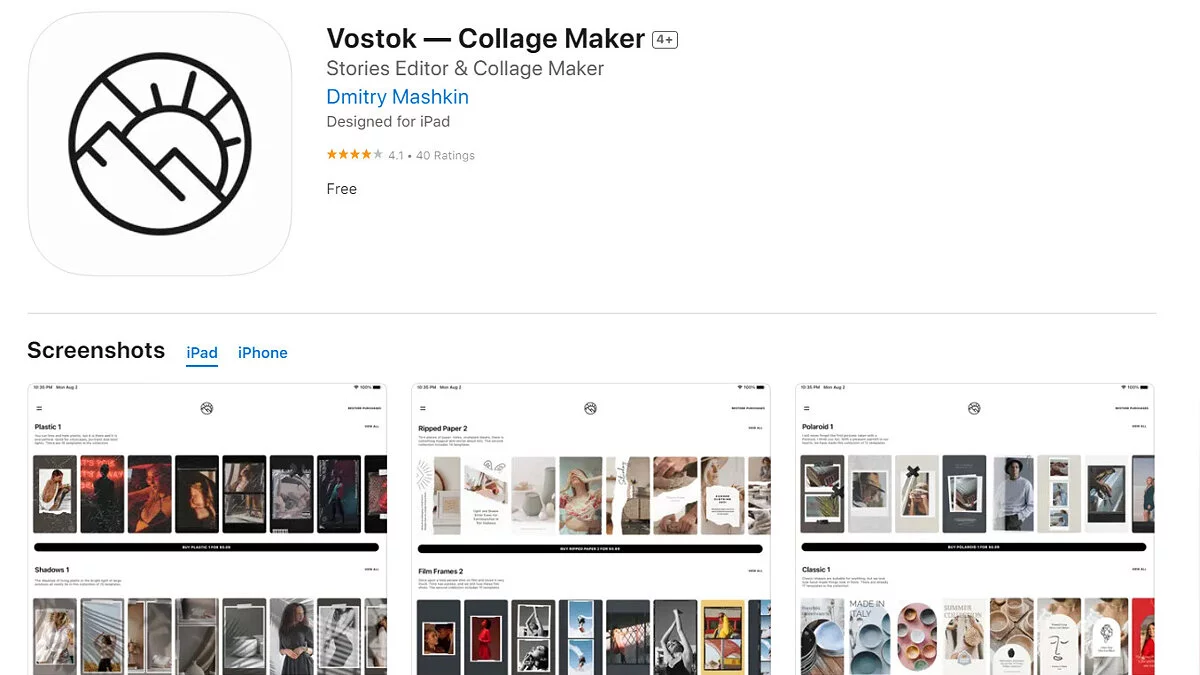
Task: Click the Vostok app icon
Action: pos(160,144)
